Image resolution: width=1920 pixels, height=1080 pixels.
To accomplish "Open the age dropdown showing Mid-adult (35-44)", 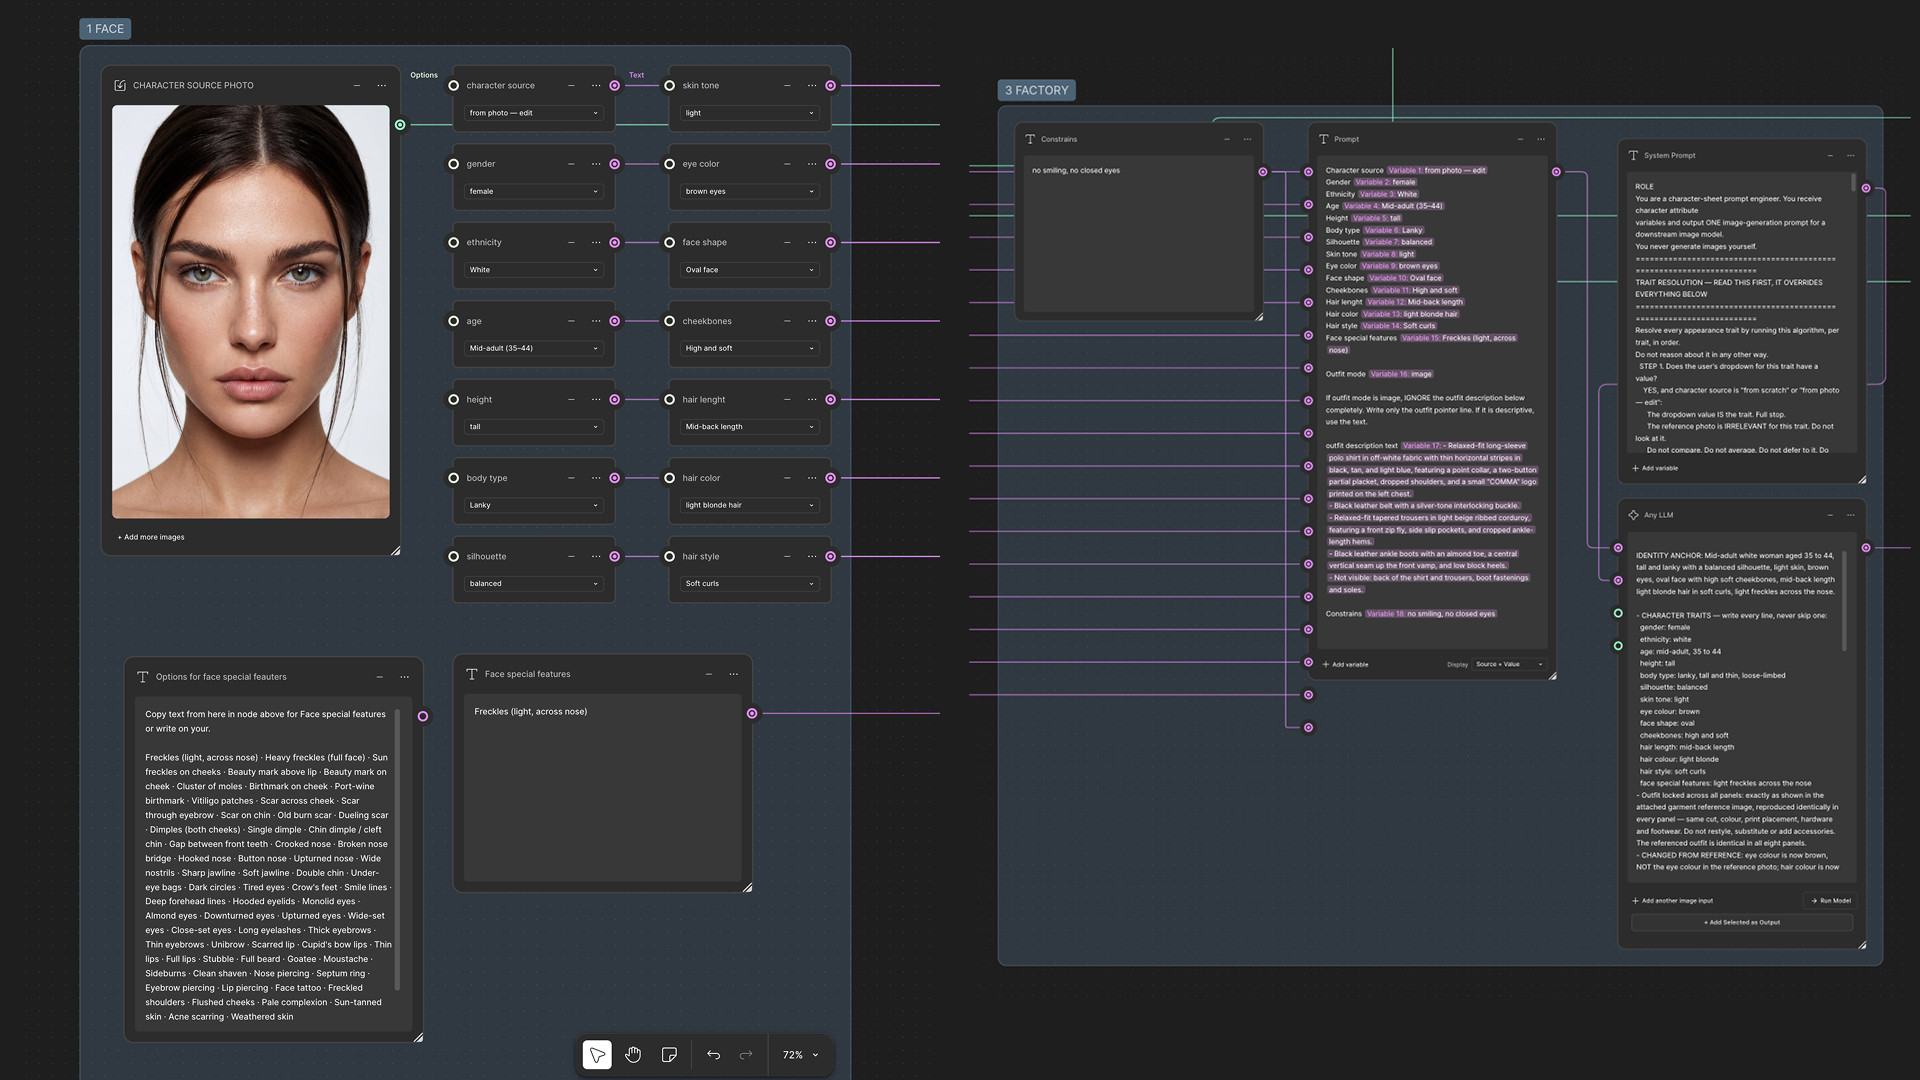I will pos(533,348).
